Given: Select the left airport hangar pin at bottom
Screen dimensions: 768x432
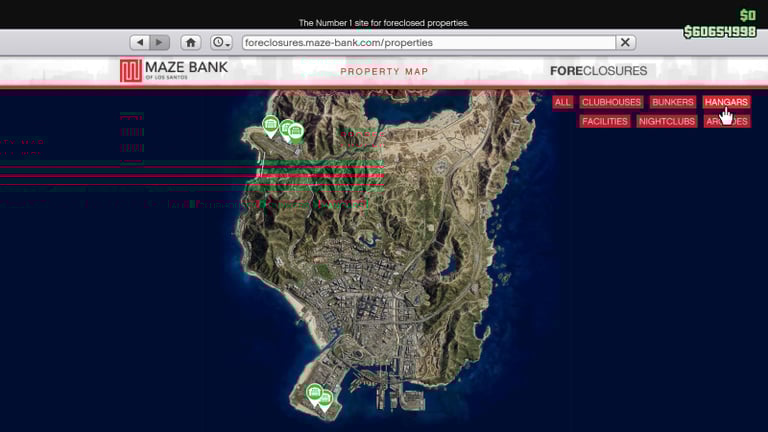Looking at the screenshot, I should [x=313, y=393].
